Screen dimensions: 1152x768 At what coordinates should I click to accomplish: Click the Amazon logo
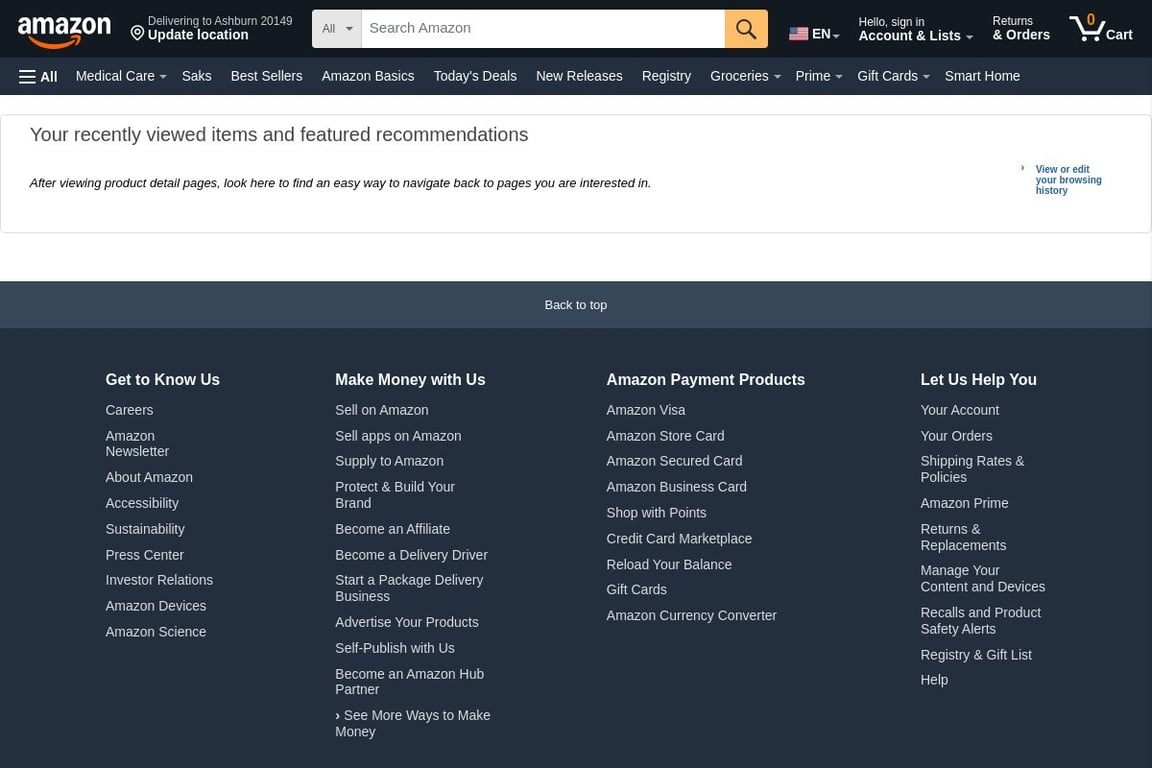click(64, 31)
